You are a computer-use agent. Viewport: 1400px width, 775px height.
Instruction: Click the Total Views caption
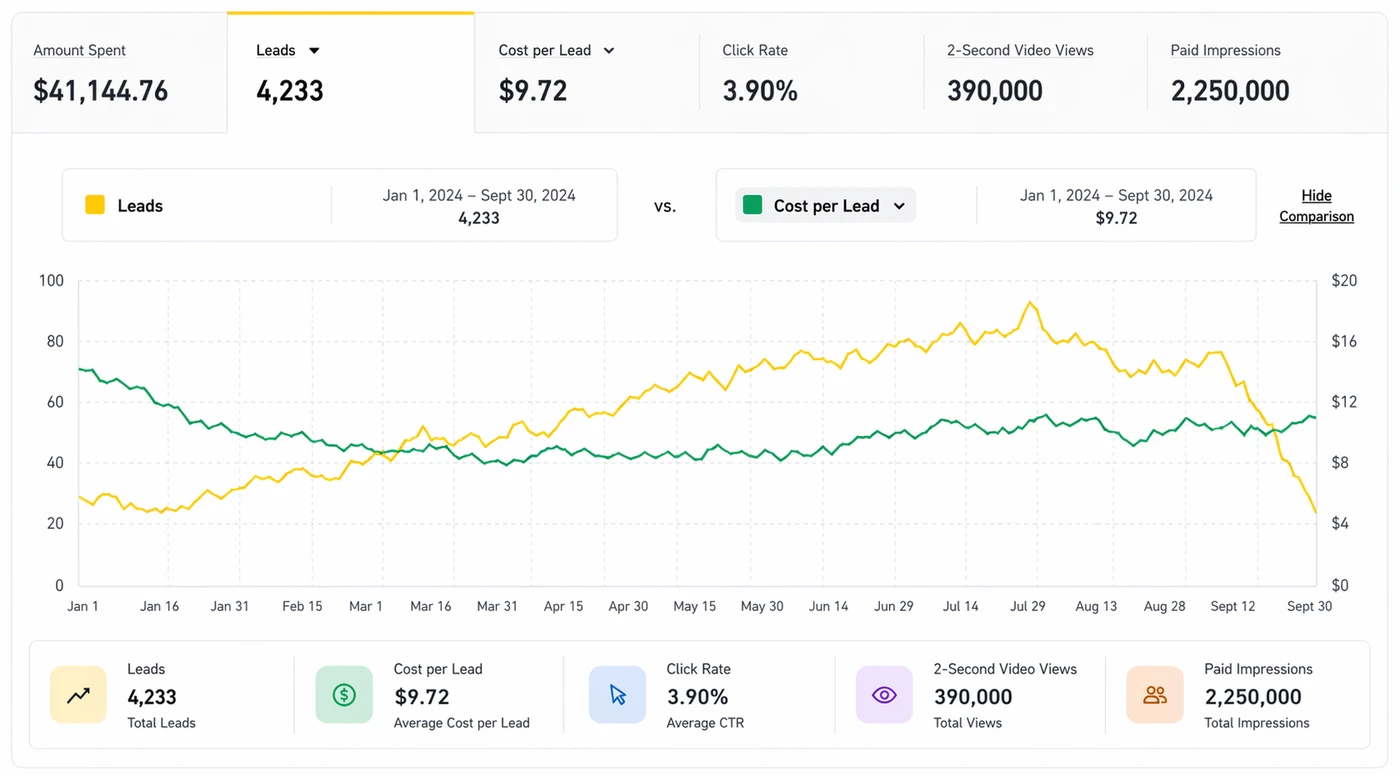[968, 723]
